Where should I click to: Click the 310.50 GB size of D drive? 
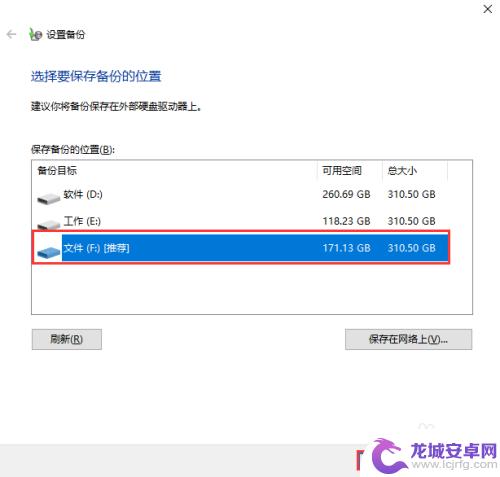[x=411, y=194]
